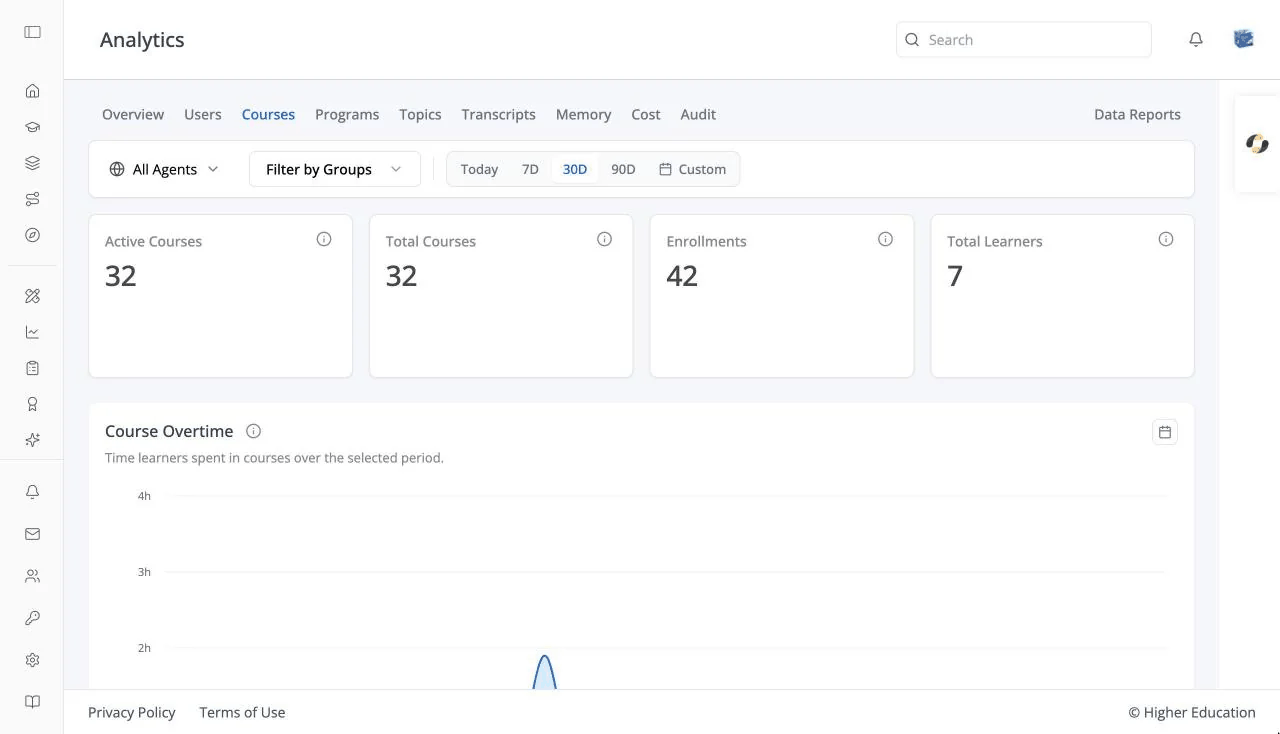Toggle the sidebar panel icon
Viewport: 1280px width, 734px height.
point(32,32)
